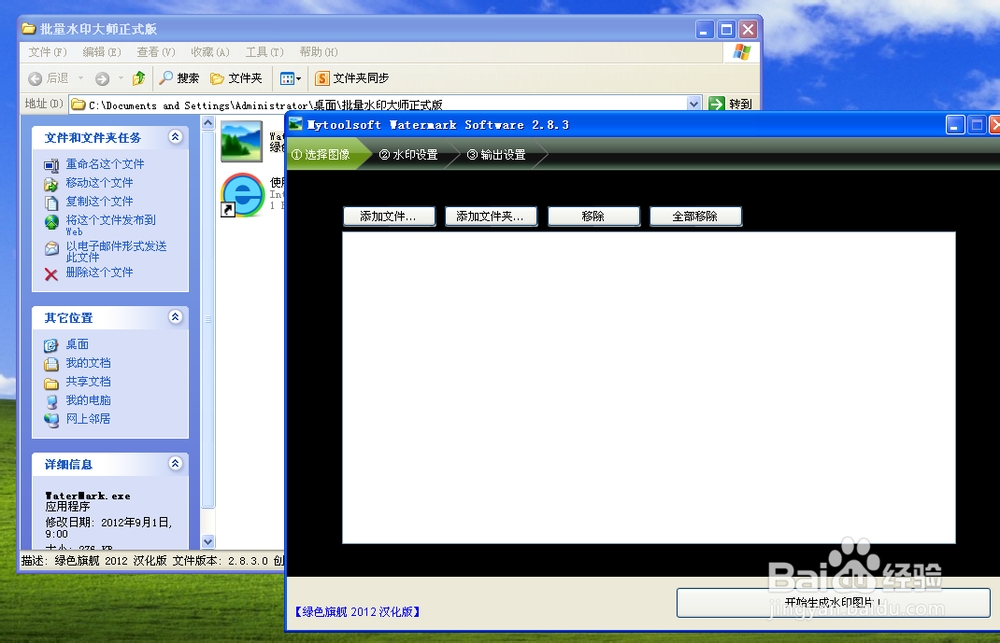The image size is (1000, 643).
Task: Click the copy file icon in tasks panel
Action: point(51,203)
